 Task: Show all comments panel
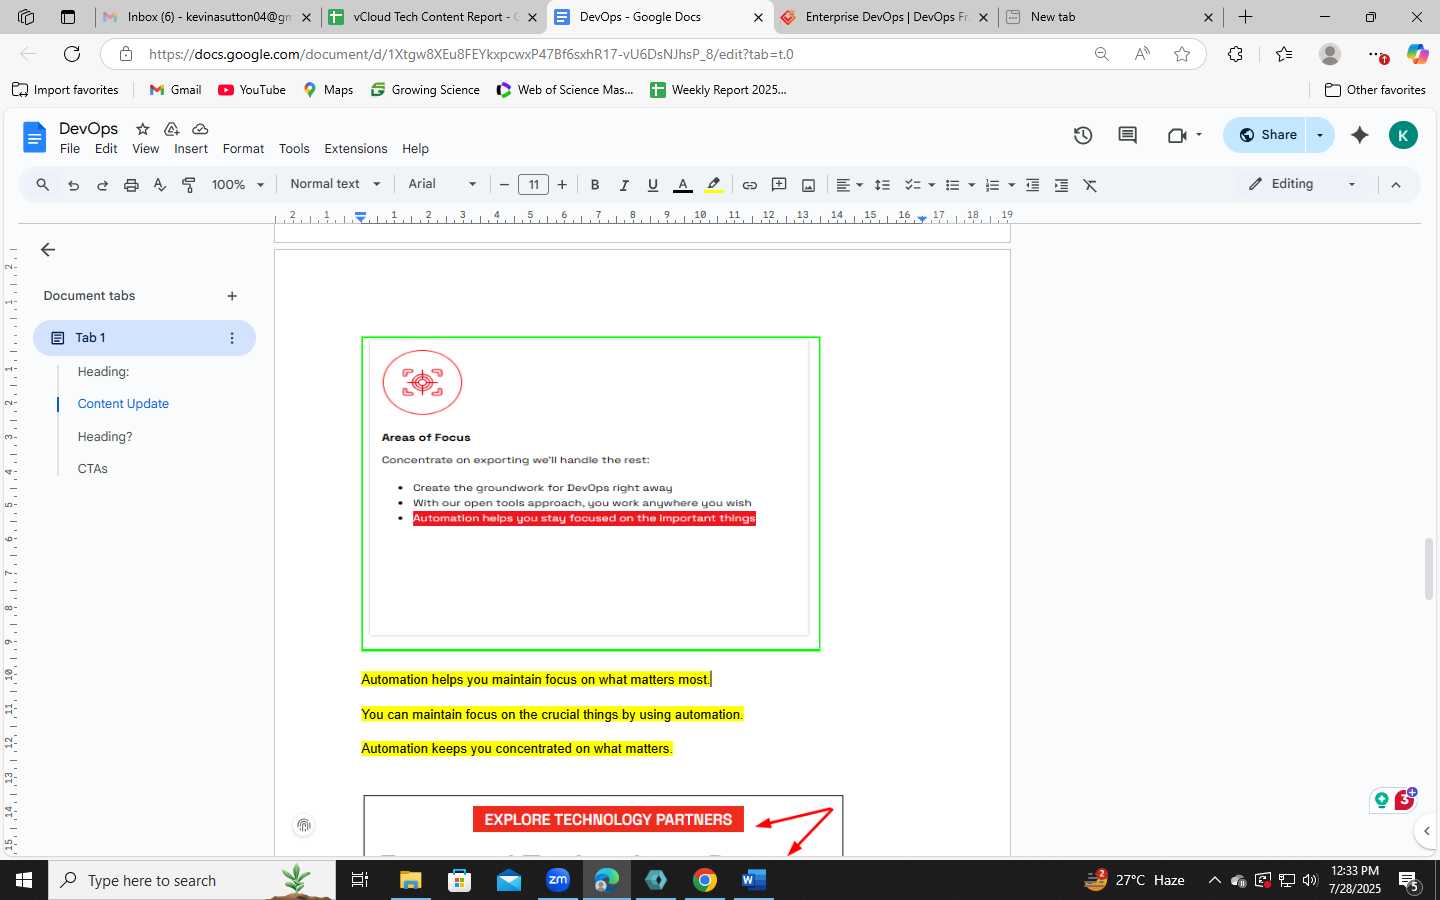(x=1127, y=135)
